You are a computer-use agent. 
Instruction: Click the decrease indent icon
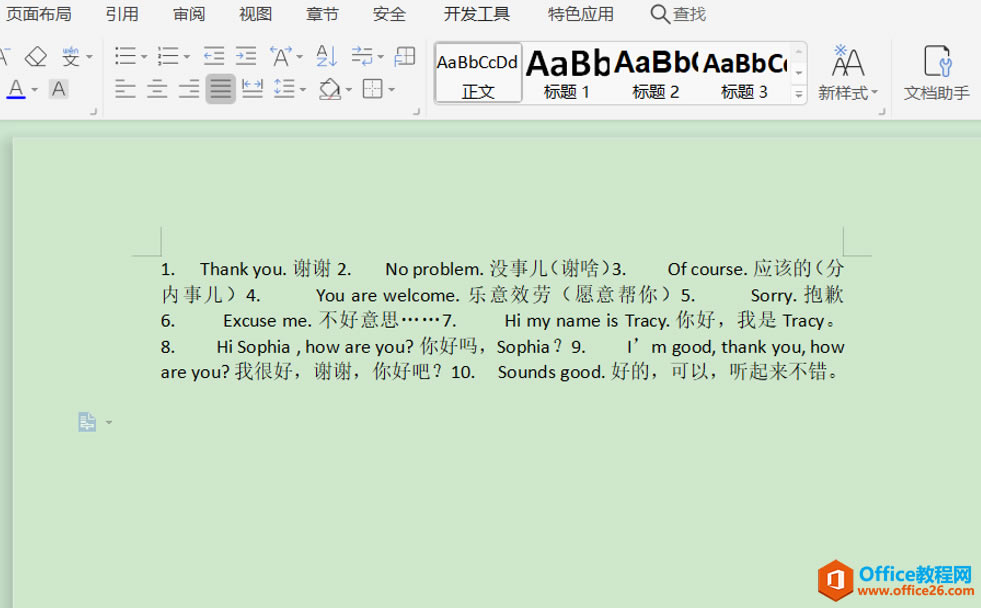click(x=214, y=56)
